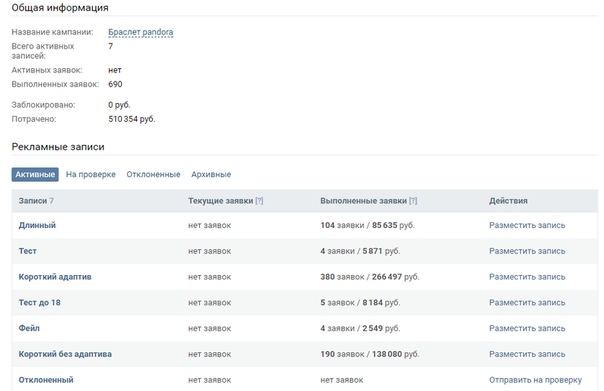The width and height of the screenshot is (604, 391).
Task: Go to the Архивные tab
Action: coord(211,175)
